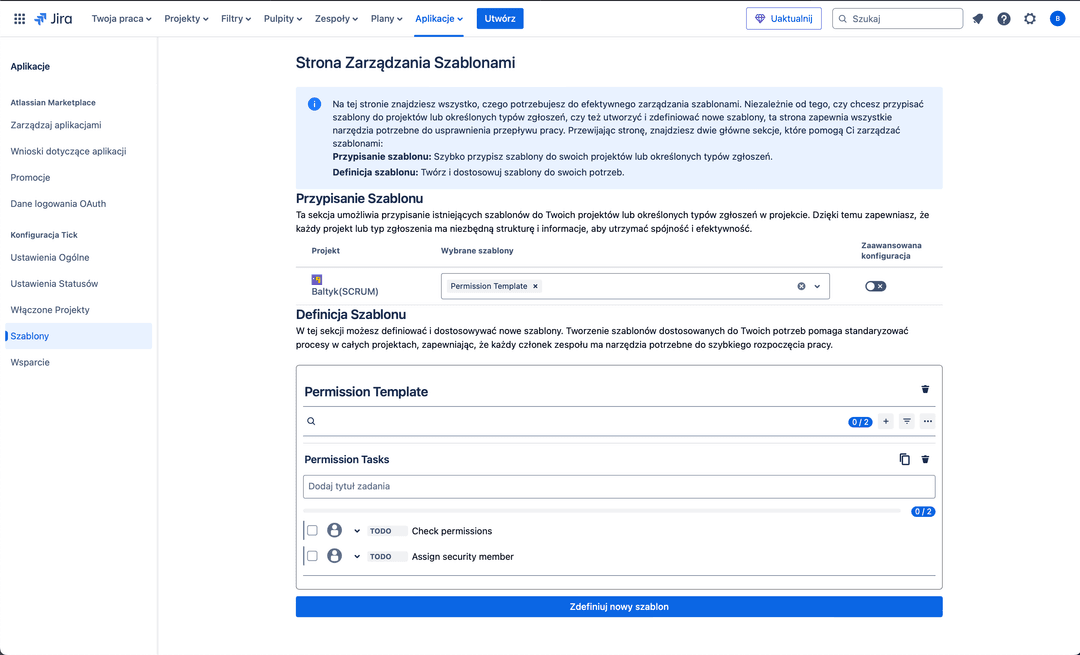Open the Projekty menu
The image size is (1080, 655).
[186, 19]
